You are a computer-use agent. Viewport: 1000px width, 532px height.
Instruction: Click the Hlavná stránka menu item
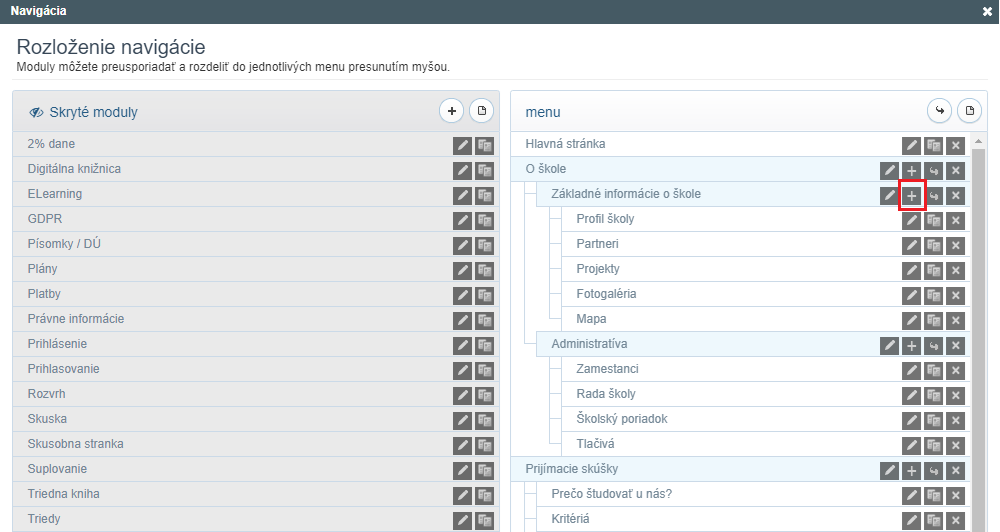[565, 144]
